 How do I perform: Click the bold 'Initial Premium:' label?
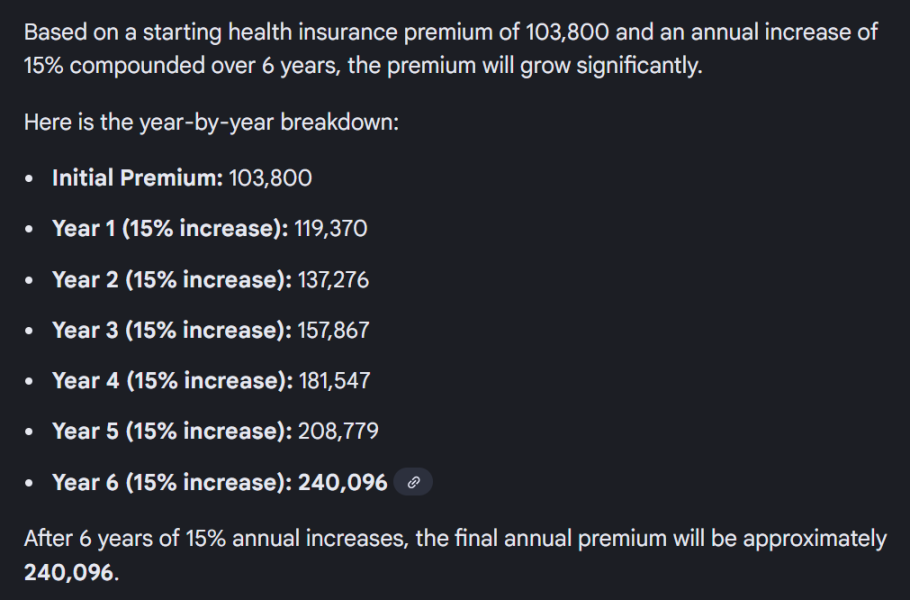(x=137, y=178)
